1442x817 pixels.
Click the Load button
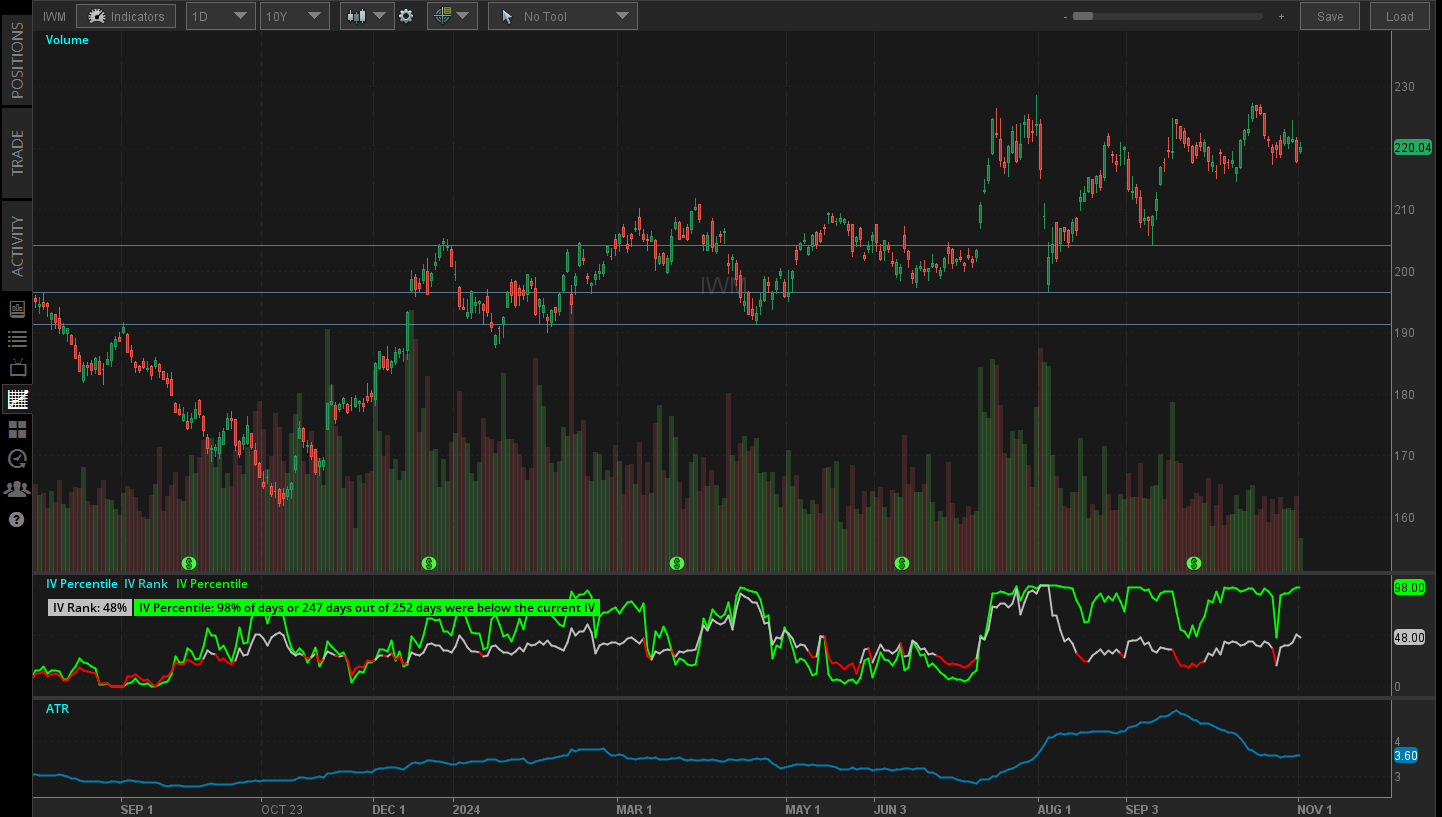1399,15
